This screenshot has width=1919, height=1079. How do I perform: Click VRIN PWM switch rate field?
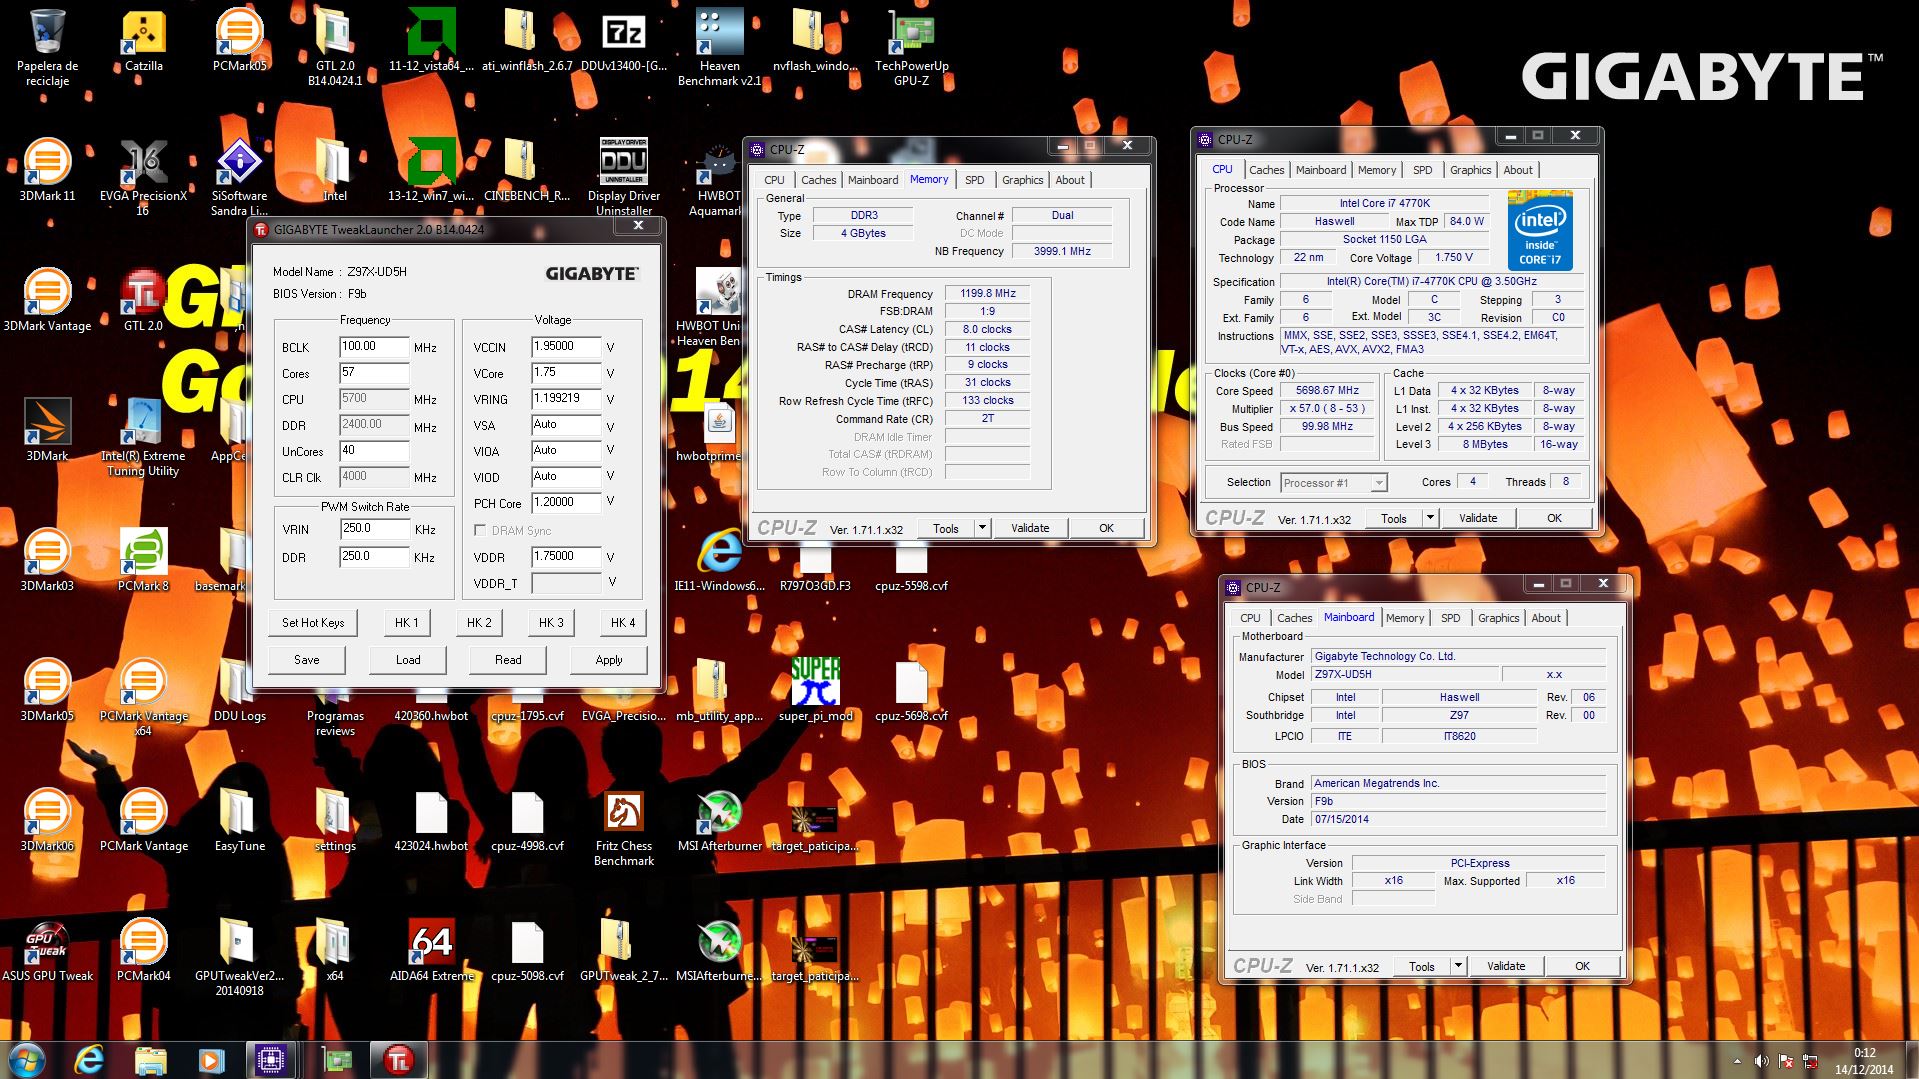[x=374, y=529]
